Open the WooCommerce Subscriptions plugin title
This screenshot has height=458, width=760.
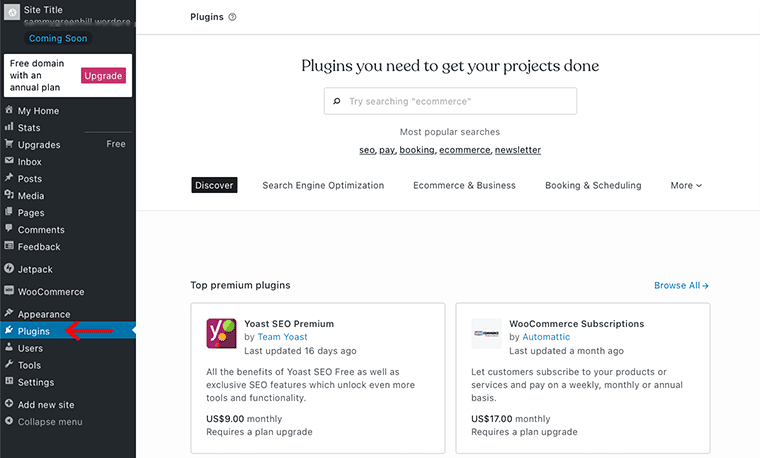(x=577, y=324)
